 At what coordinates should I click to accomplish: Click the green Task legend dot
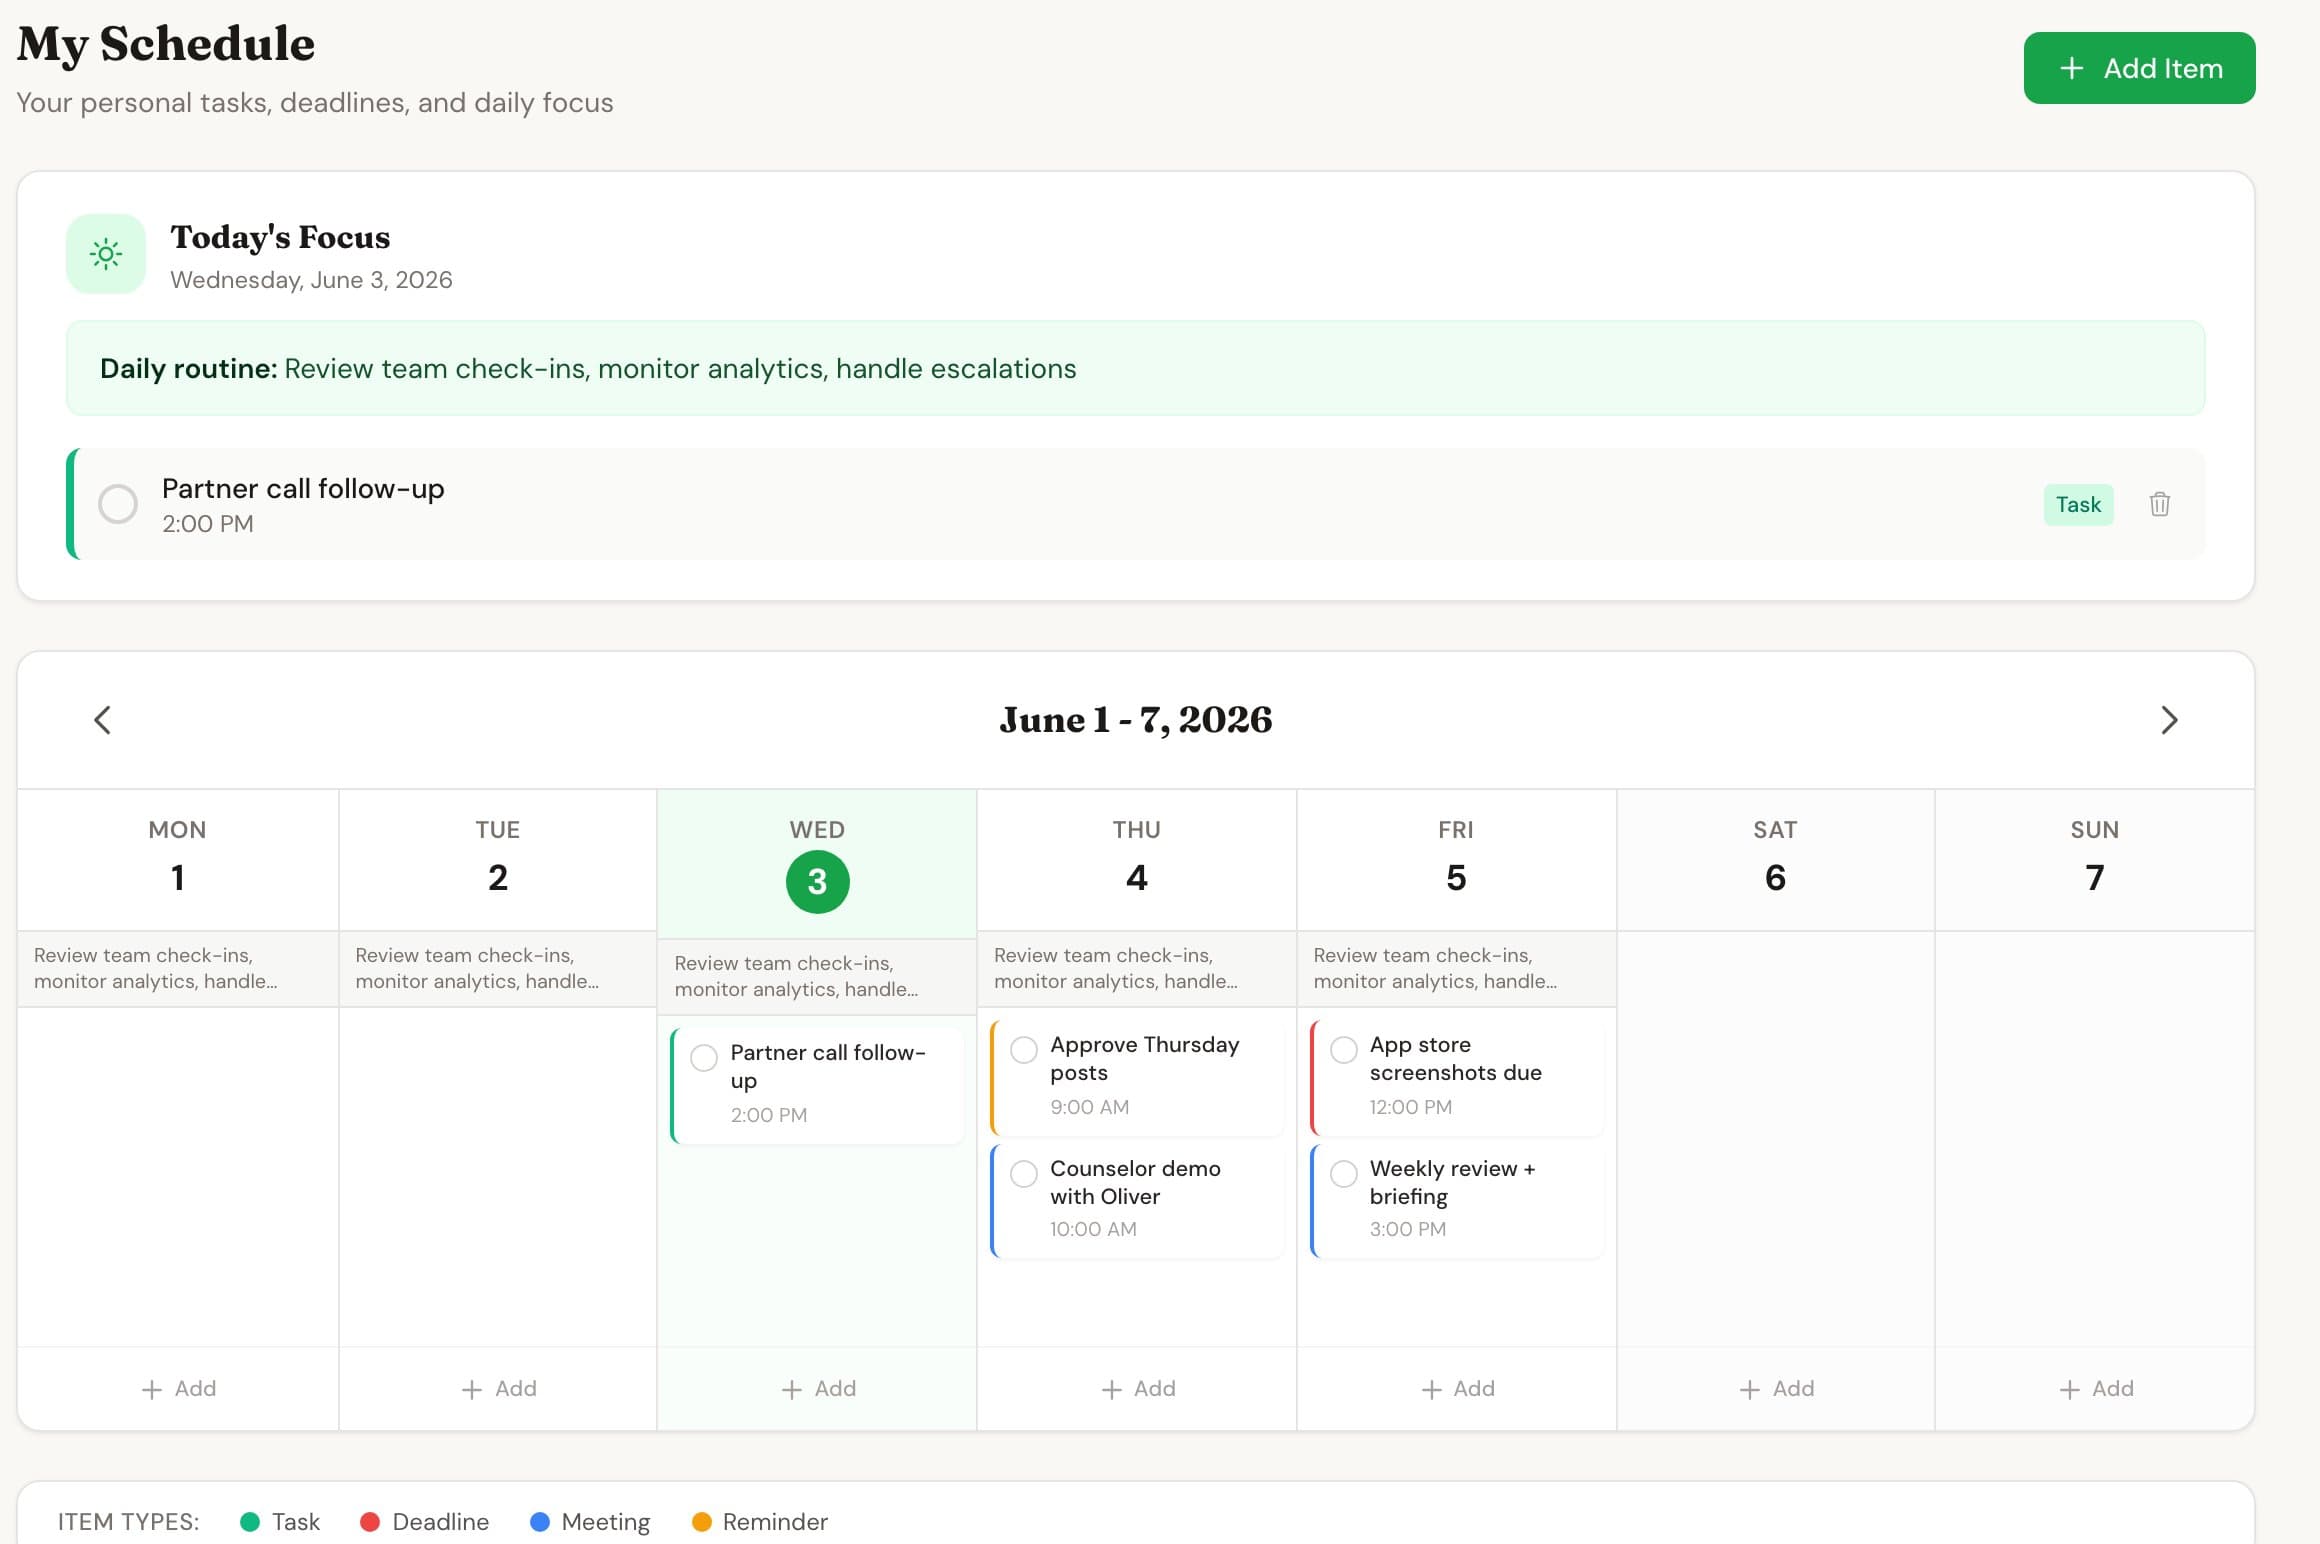pyautogui.click(x=250, y=1521)
